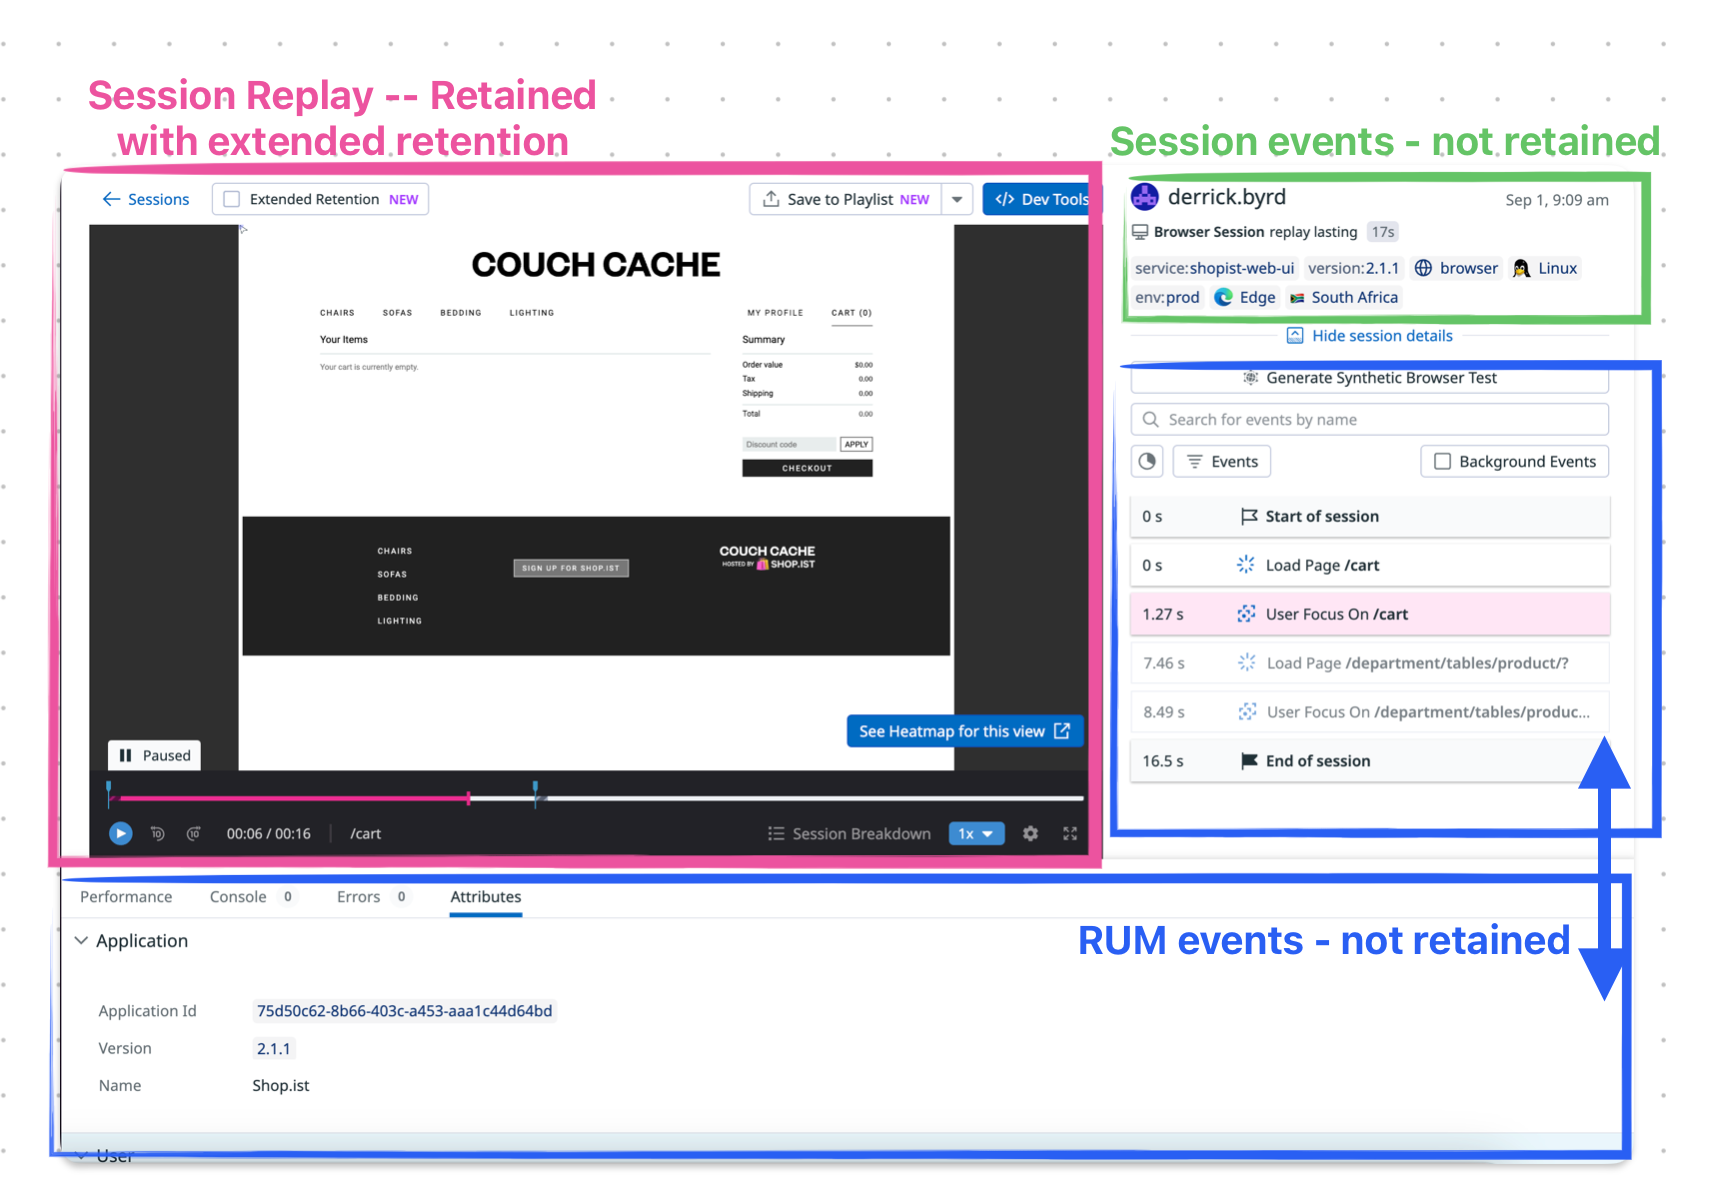Click the replay timeline progress bar

(596, 798)
